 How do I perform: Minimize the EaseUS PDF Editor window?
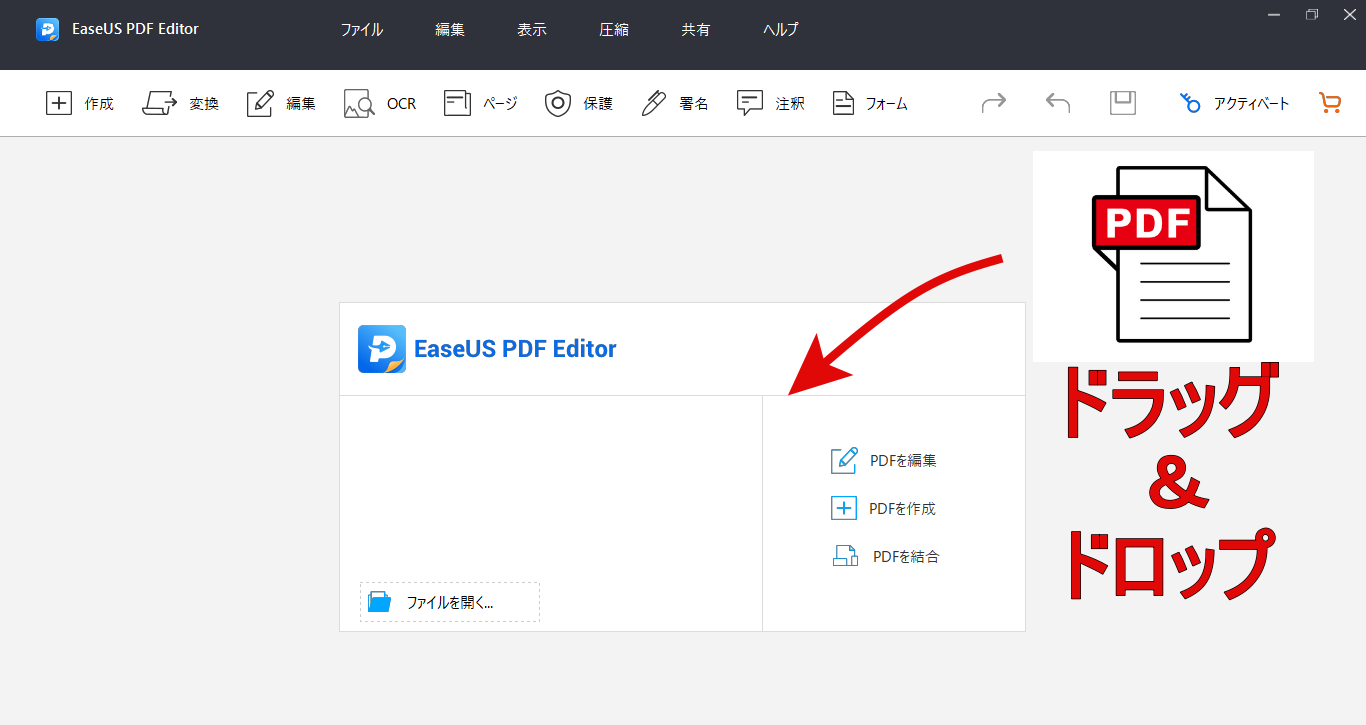[1273, 14]
